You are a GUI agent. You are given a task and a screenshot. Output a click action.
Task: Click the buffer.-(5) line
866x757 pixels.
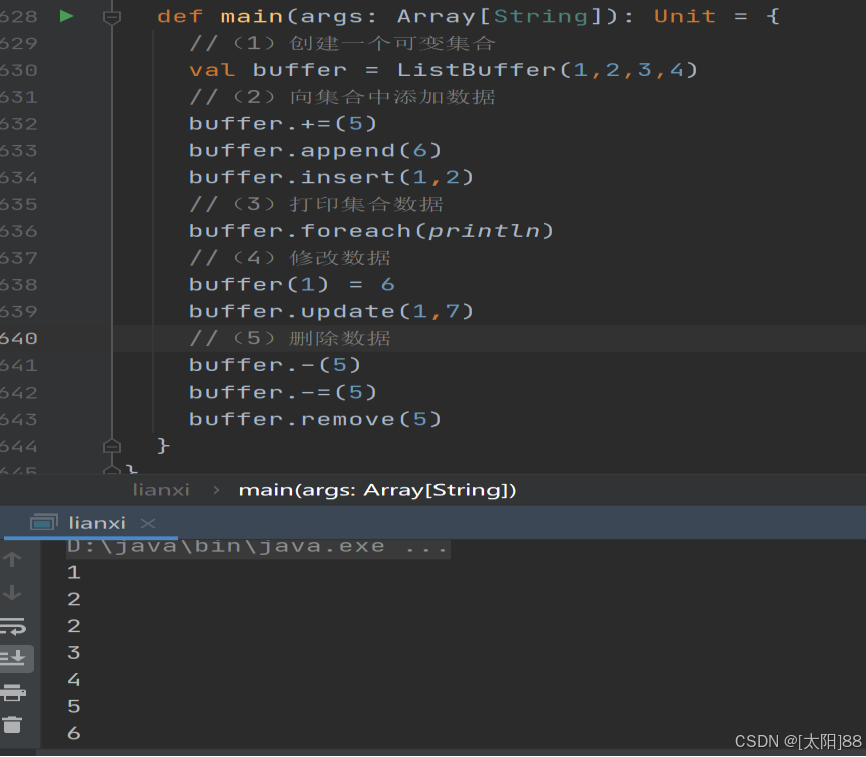coord(274,365)
